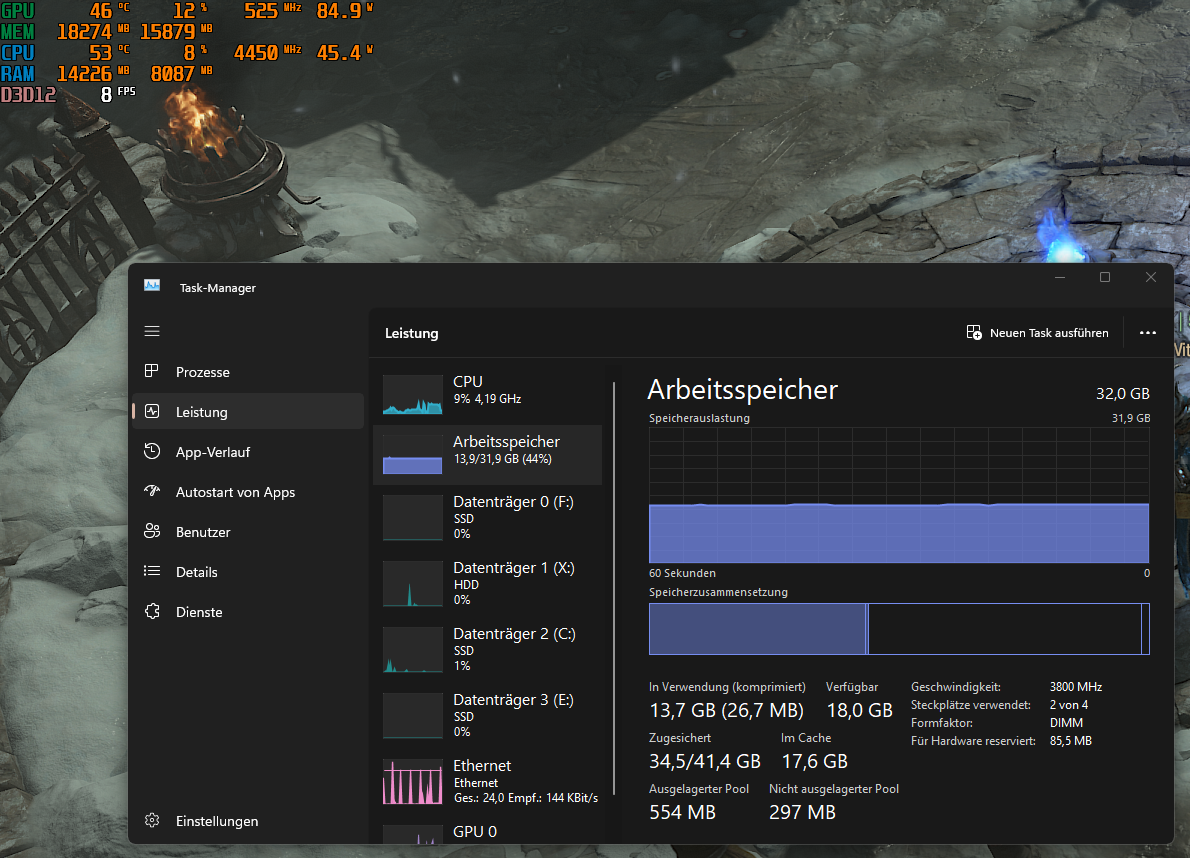Click the Arbeitsspeicher heading
This screenshot has width=1190, height=858.
tap(742, 390)
